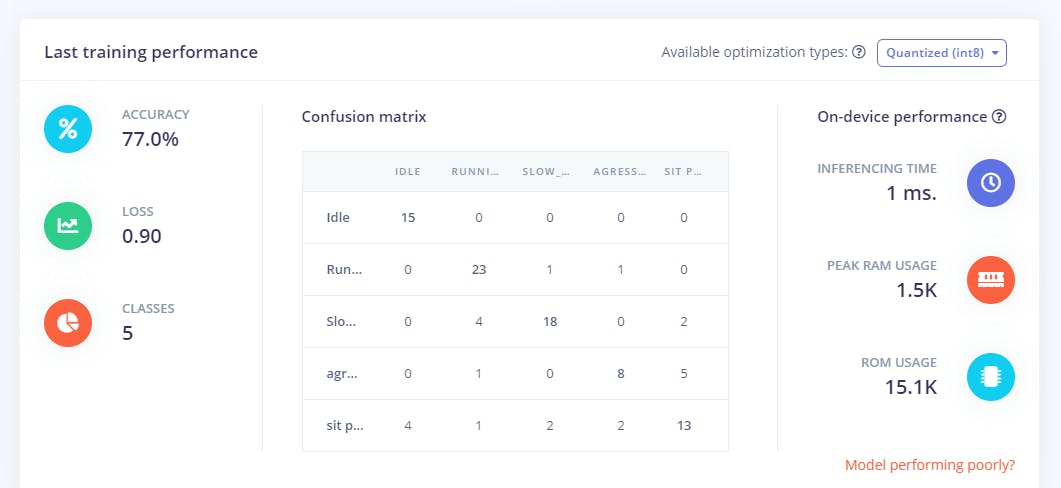Click the cell showing 18 in confusion matrix
This screenshot has width=1061, height=488.
tap(549, 322)
